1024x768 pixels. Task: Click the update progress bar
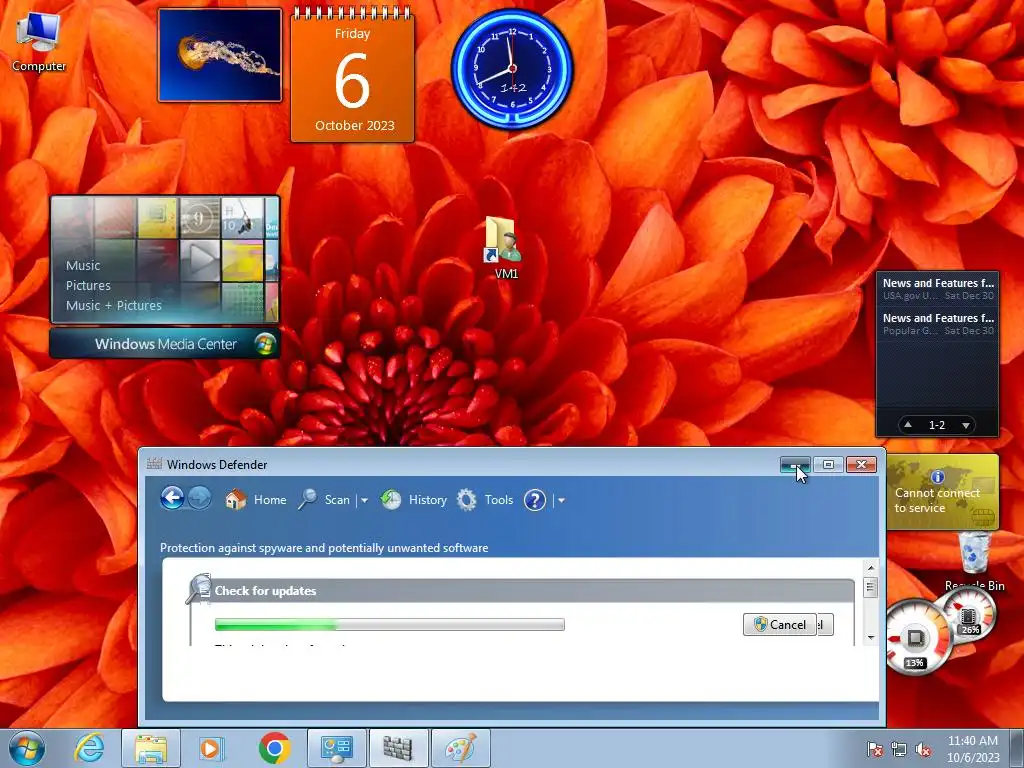coord(389,624)
